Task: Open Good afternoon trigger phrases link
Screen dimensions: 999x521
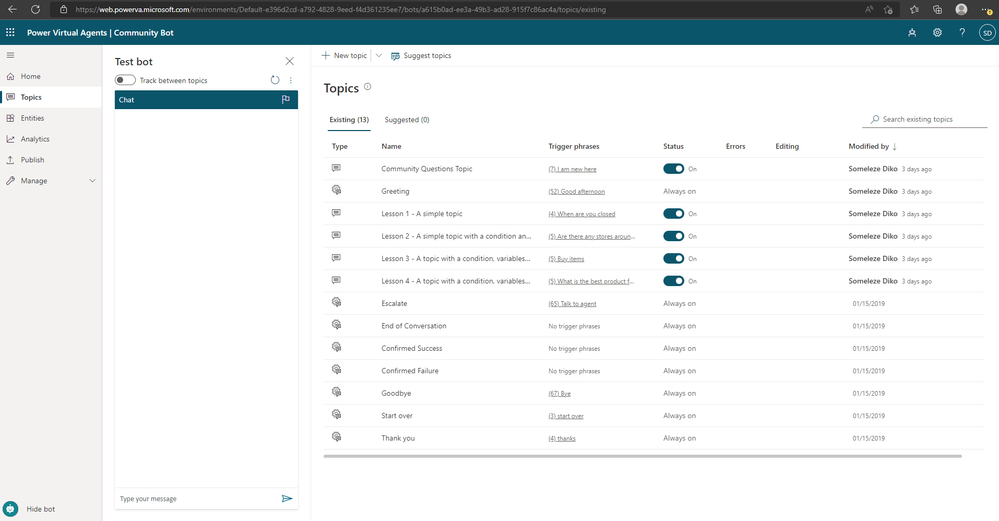Action: (577, 192)
